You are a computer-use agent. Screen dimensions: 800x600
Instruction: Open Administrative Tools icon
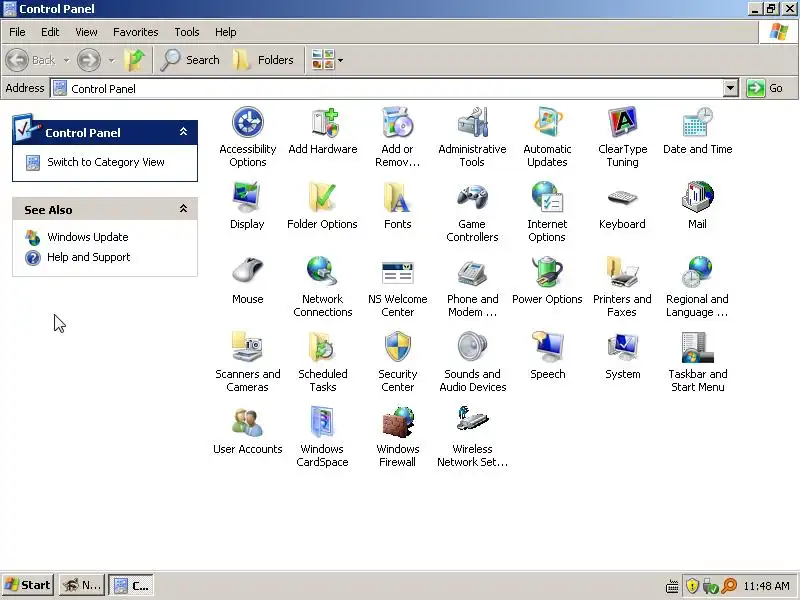tap(472, 123)
